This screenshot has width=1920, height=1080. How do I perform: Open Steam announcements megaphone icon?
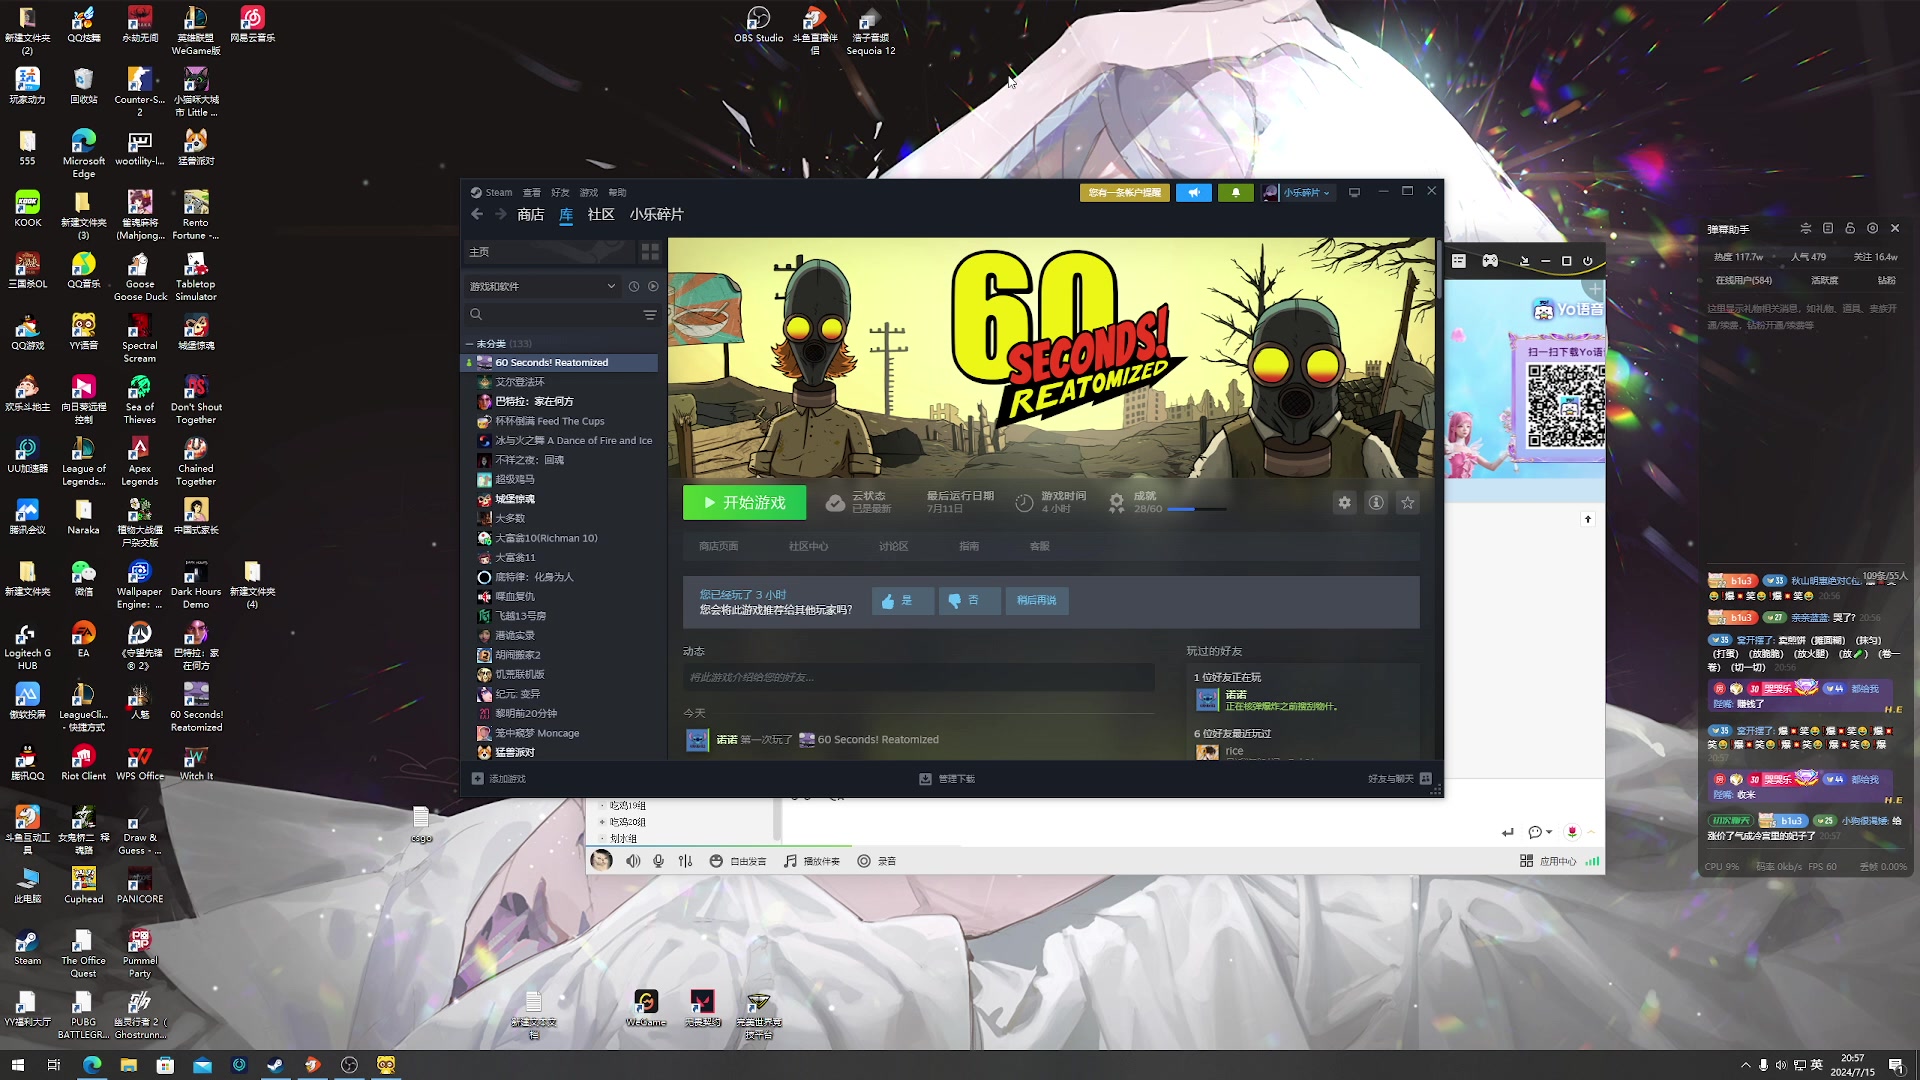click(x=1194, y=193)
